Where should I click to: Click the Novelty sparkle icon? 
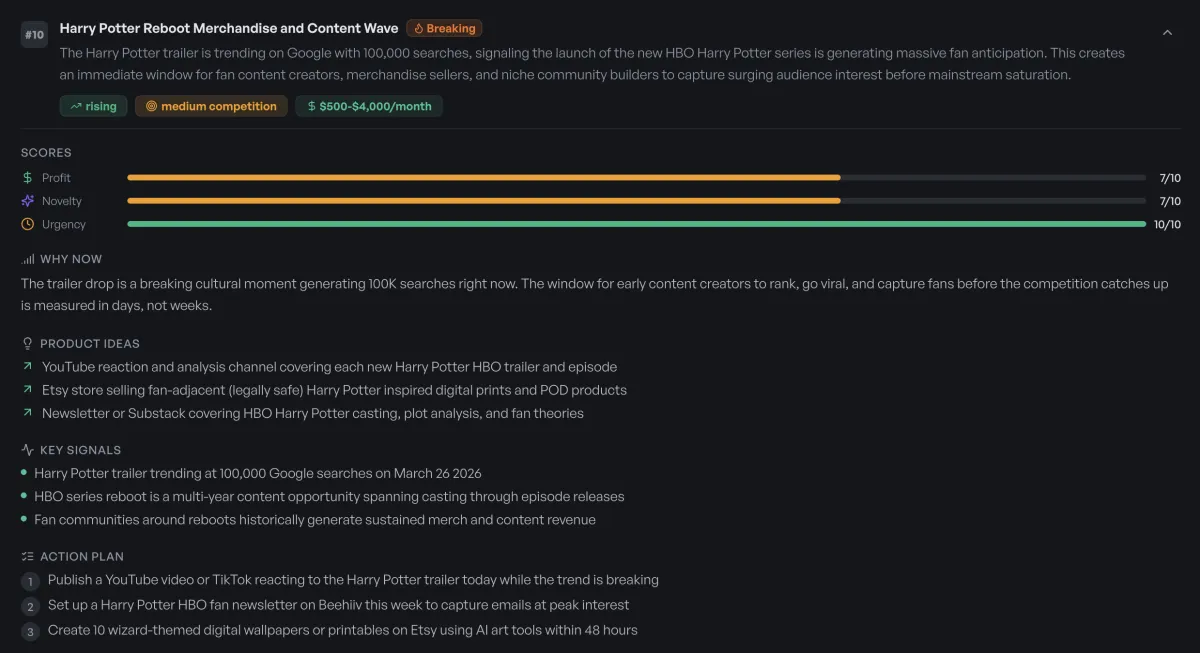click(x=28, y=201)
